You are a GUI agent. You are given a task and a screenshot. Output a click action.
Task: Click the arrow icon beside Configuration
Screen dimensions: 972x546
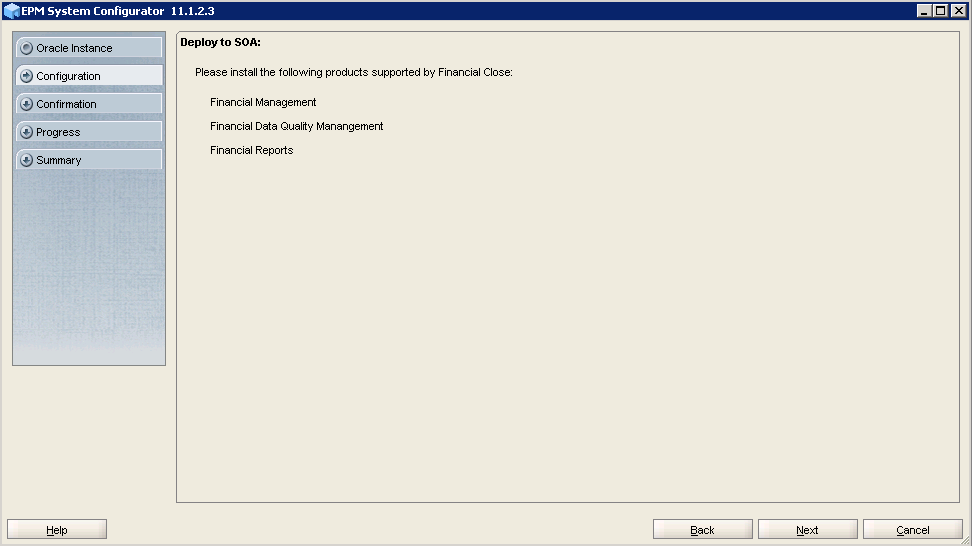pyautogui.click(x=26, y=76)
